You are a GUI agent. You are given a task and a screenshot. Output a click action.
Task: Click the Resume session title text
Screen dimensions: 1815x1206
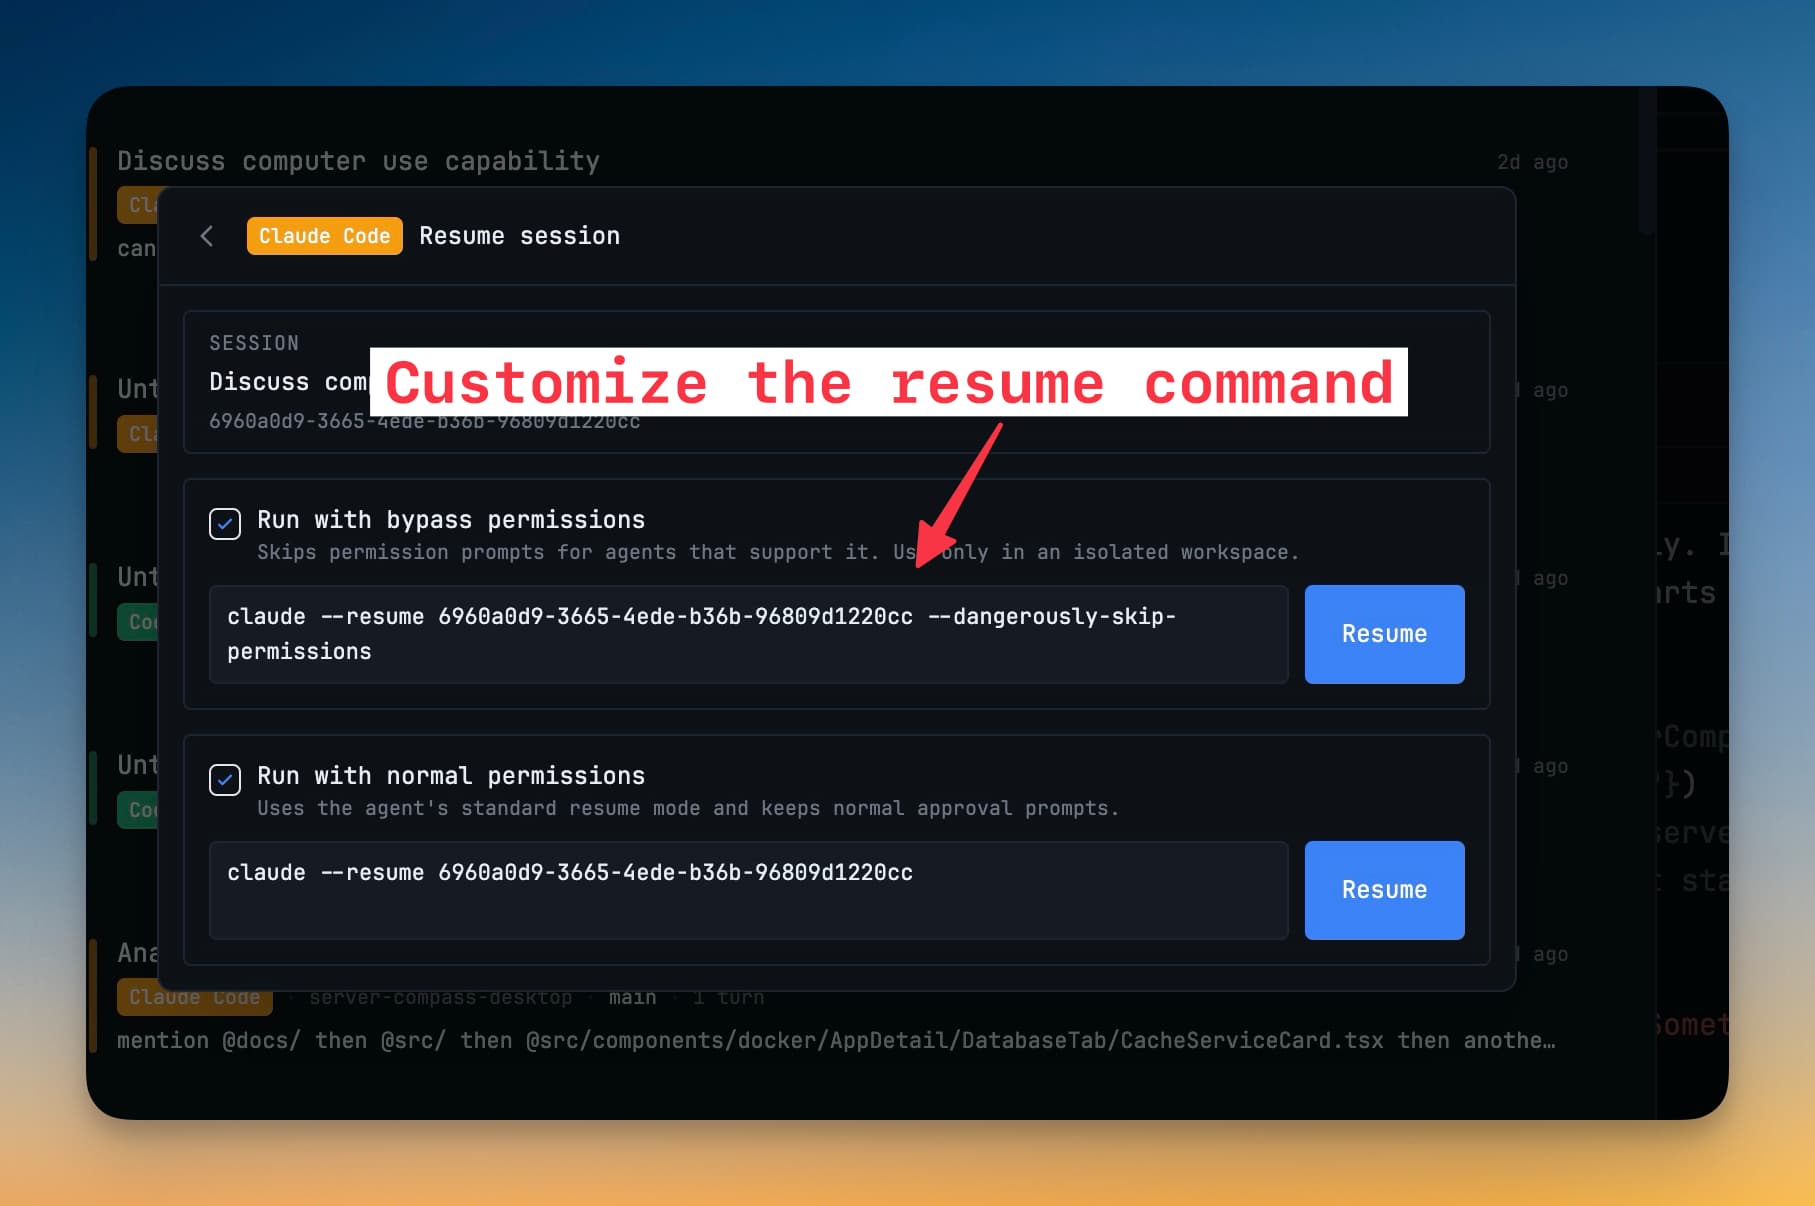click(x=519, y=236)
